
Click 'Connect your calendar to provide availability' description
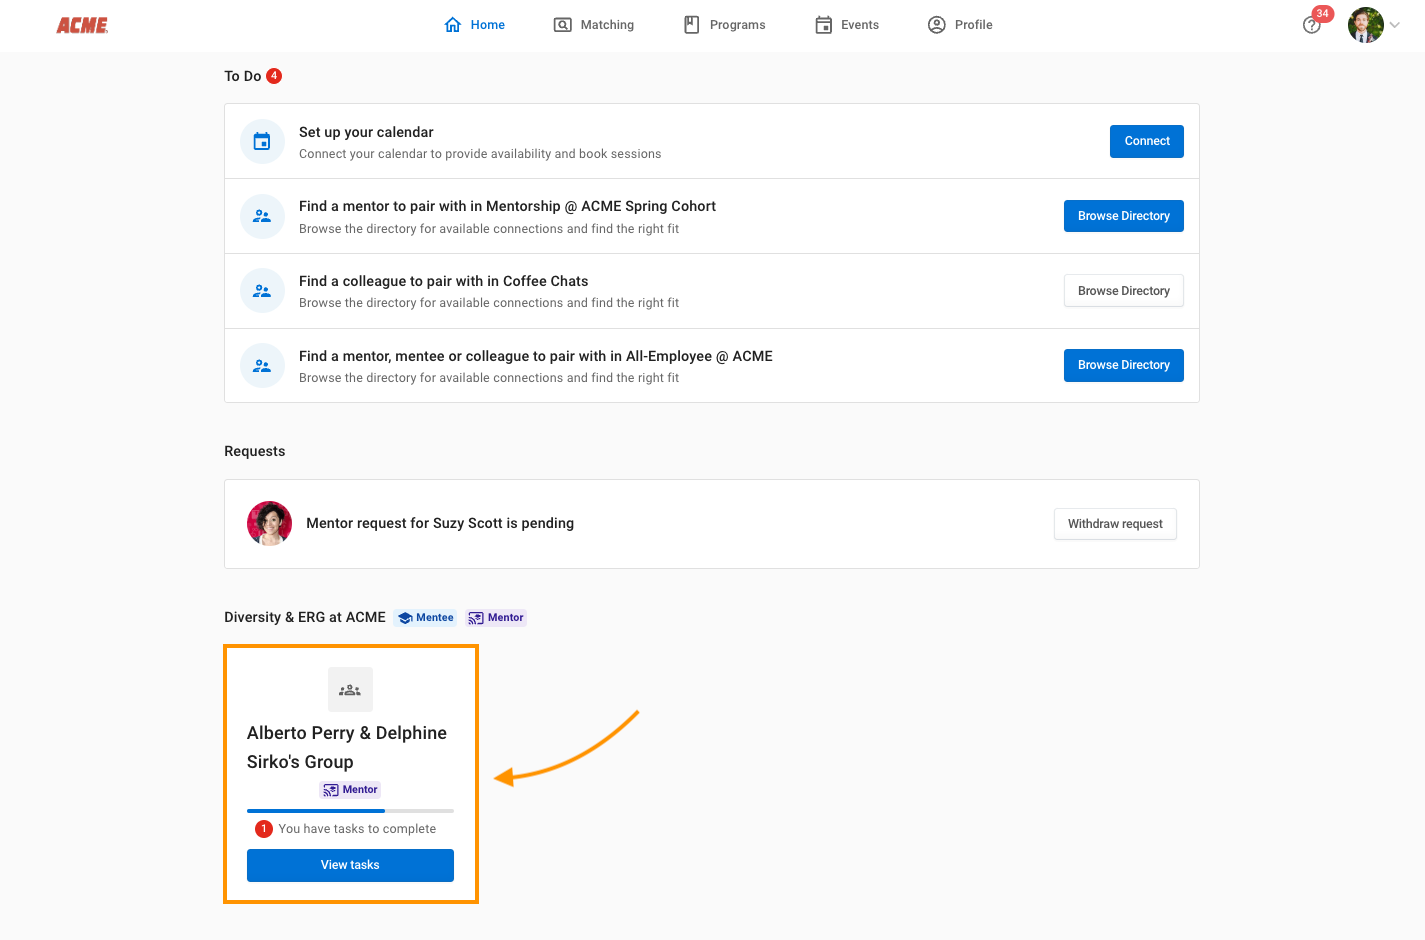pos(480,154)
